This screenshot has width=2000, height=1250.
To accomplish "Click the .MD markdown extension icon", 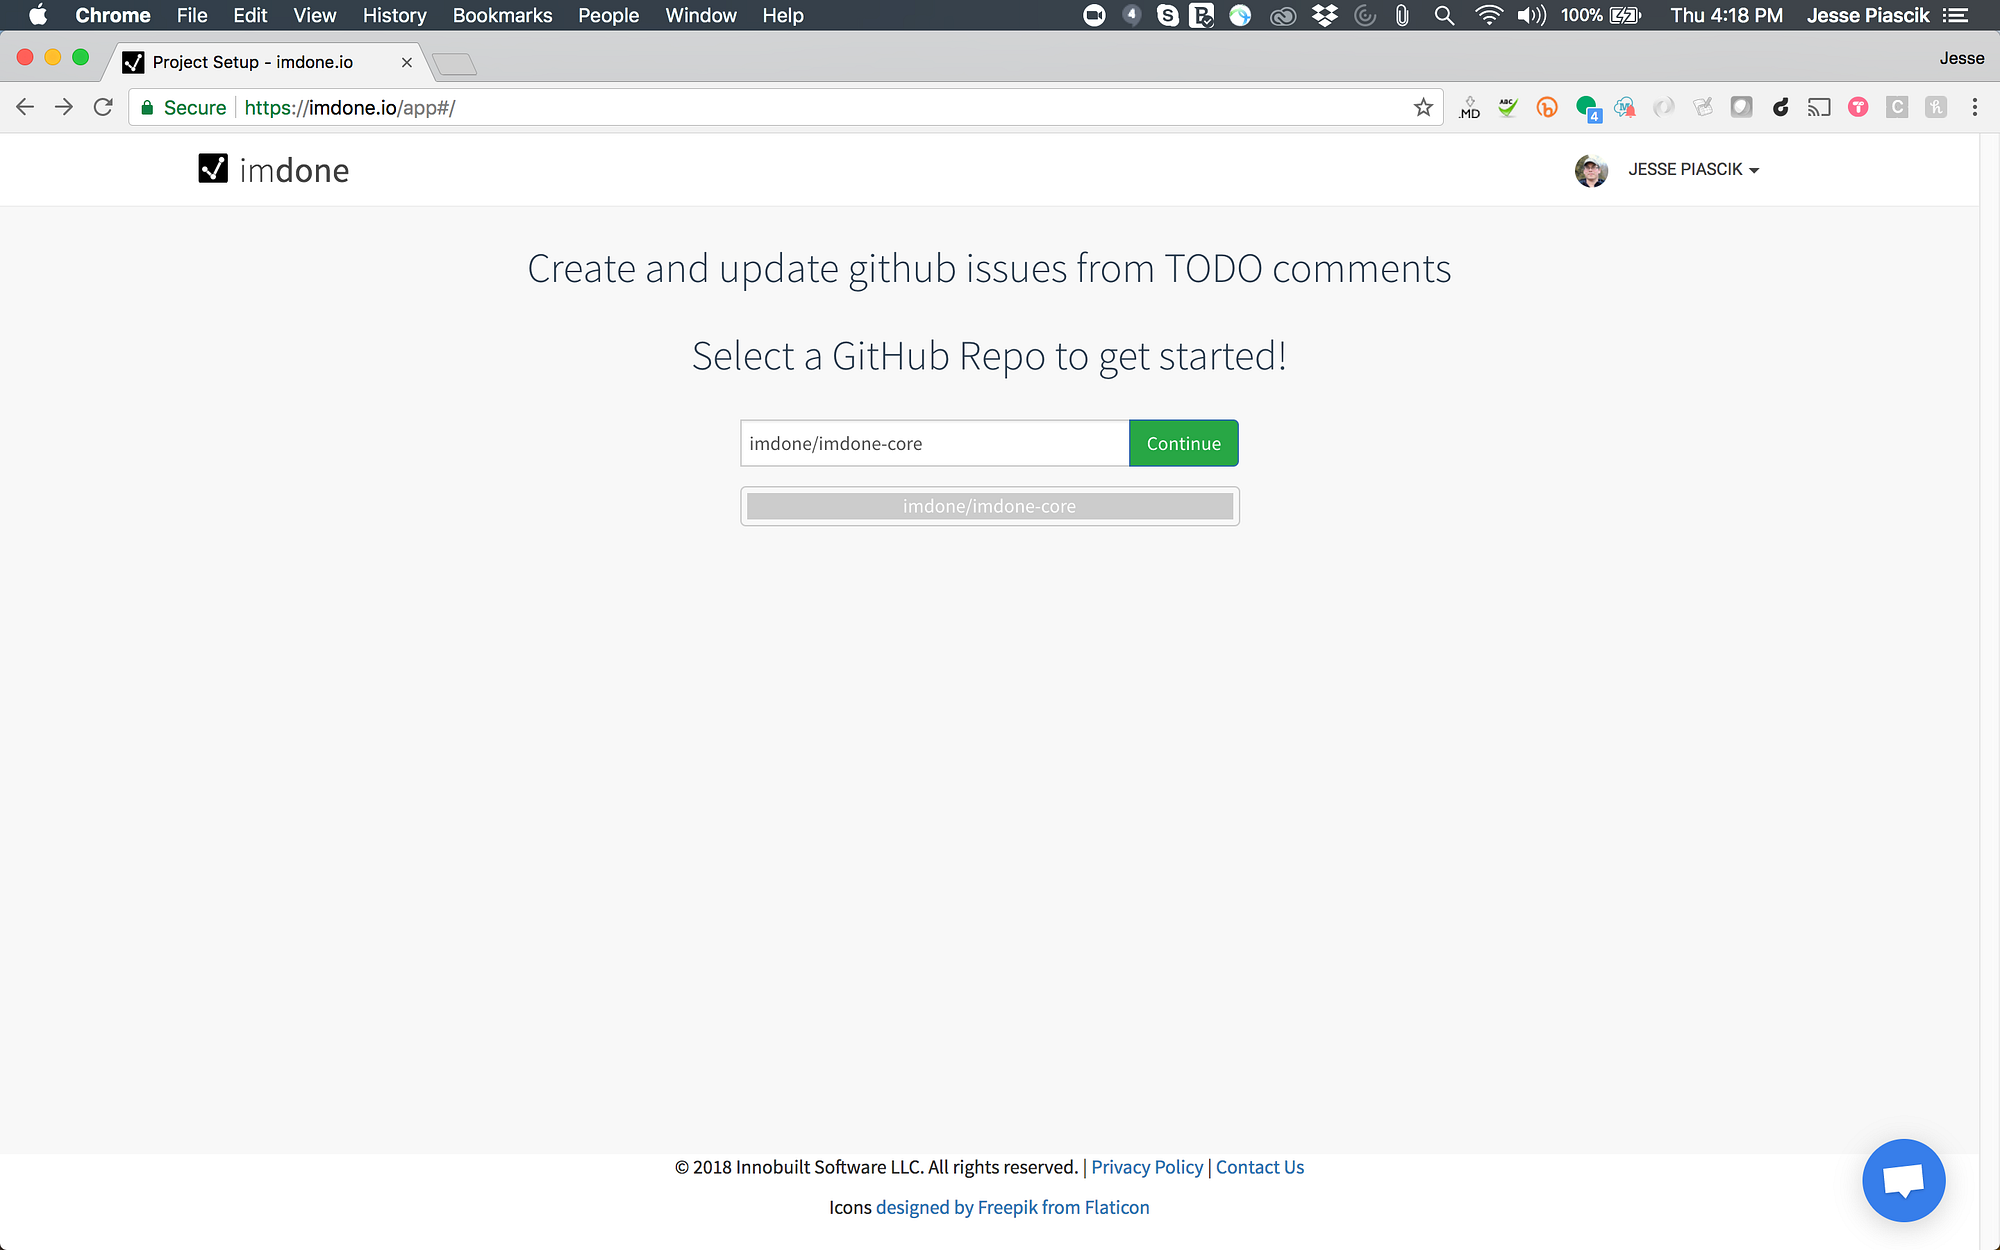I will pyautogui.click(x=1469, y=107).
